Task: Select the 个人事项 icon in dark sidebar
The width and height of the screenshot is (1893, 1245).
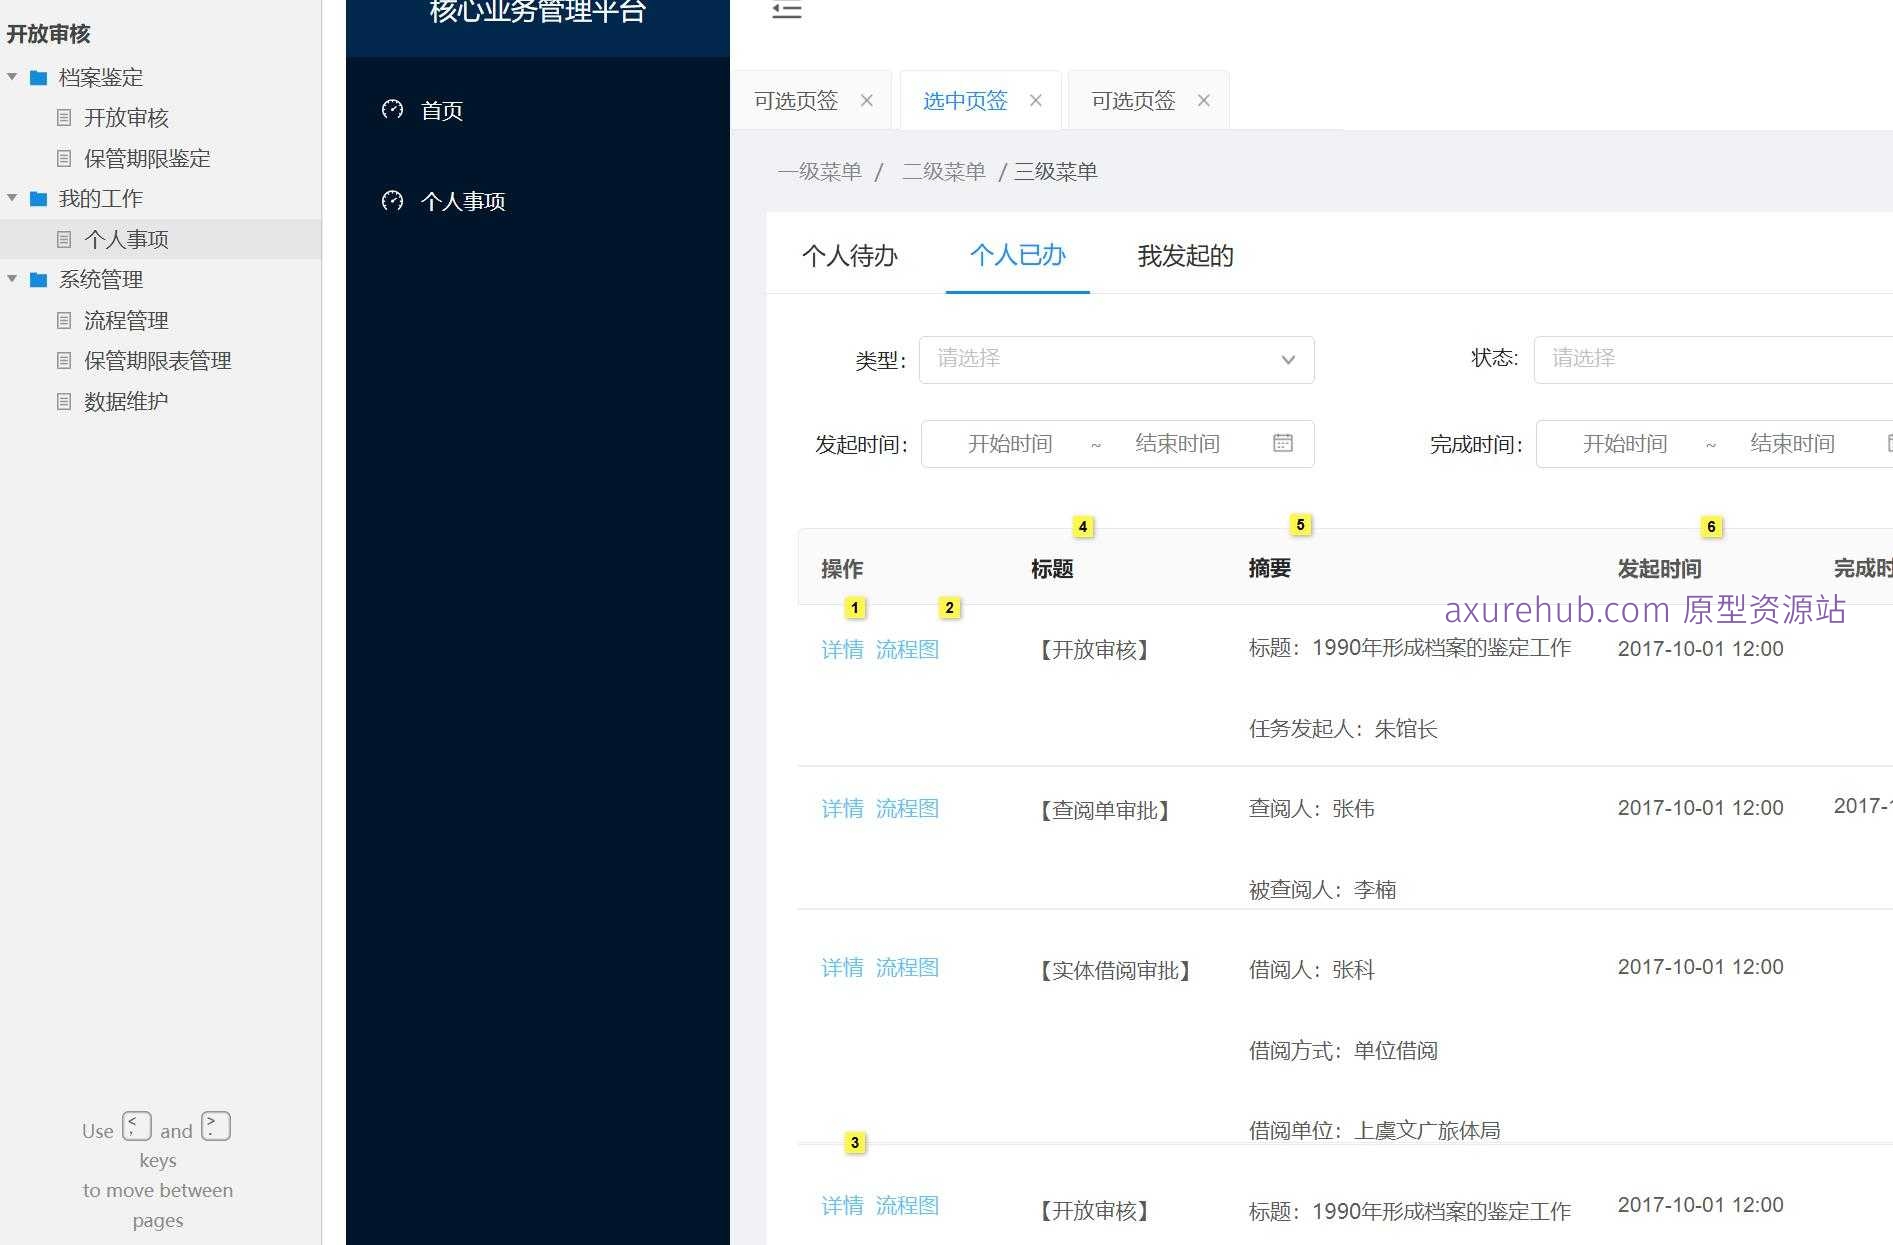Action: coord(392,201)
